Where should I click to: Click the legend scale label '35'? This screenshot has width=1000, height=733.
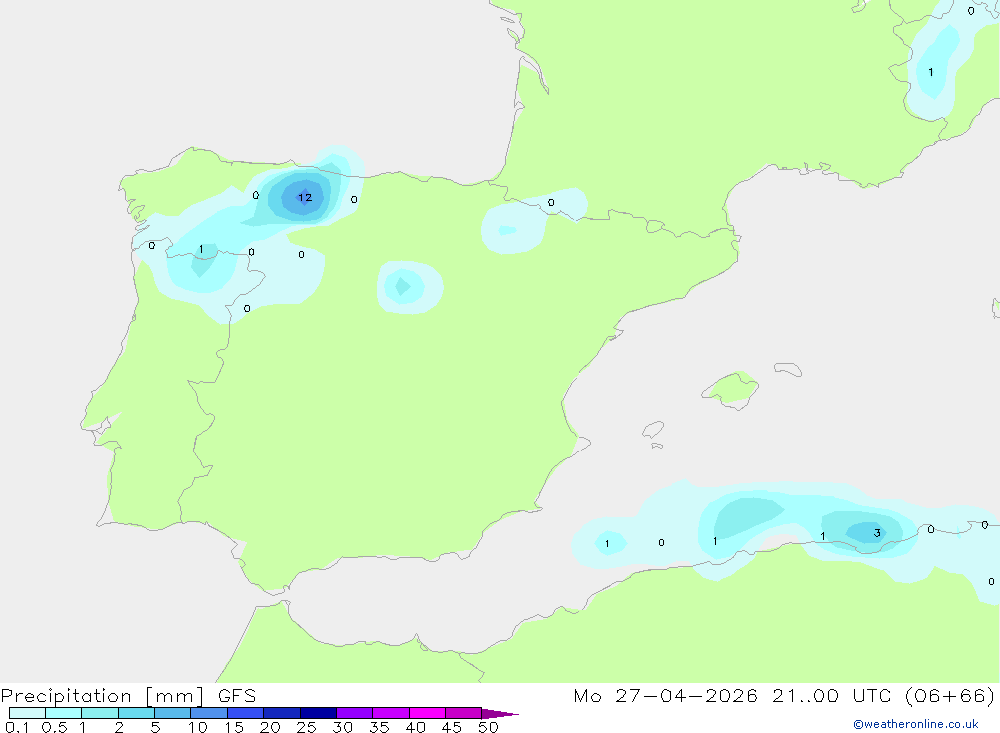click(379, 727)
